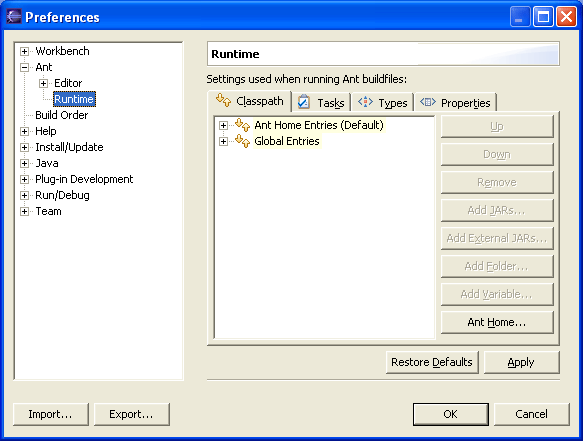Click the Add Variable... button

coord(497,294)
